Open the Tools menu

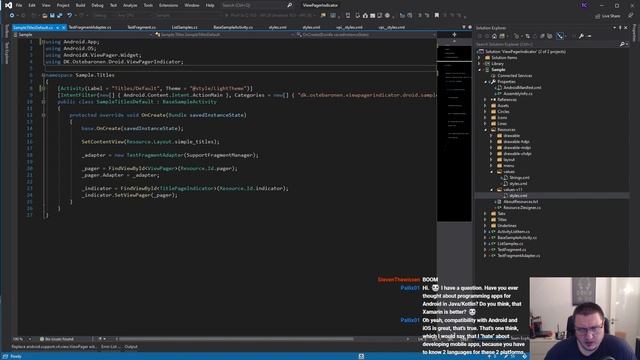[148, 5]
